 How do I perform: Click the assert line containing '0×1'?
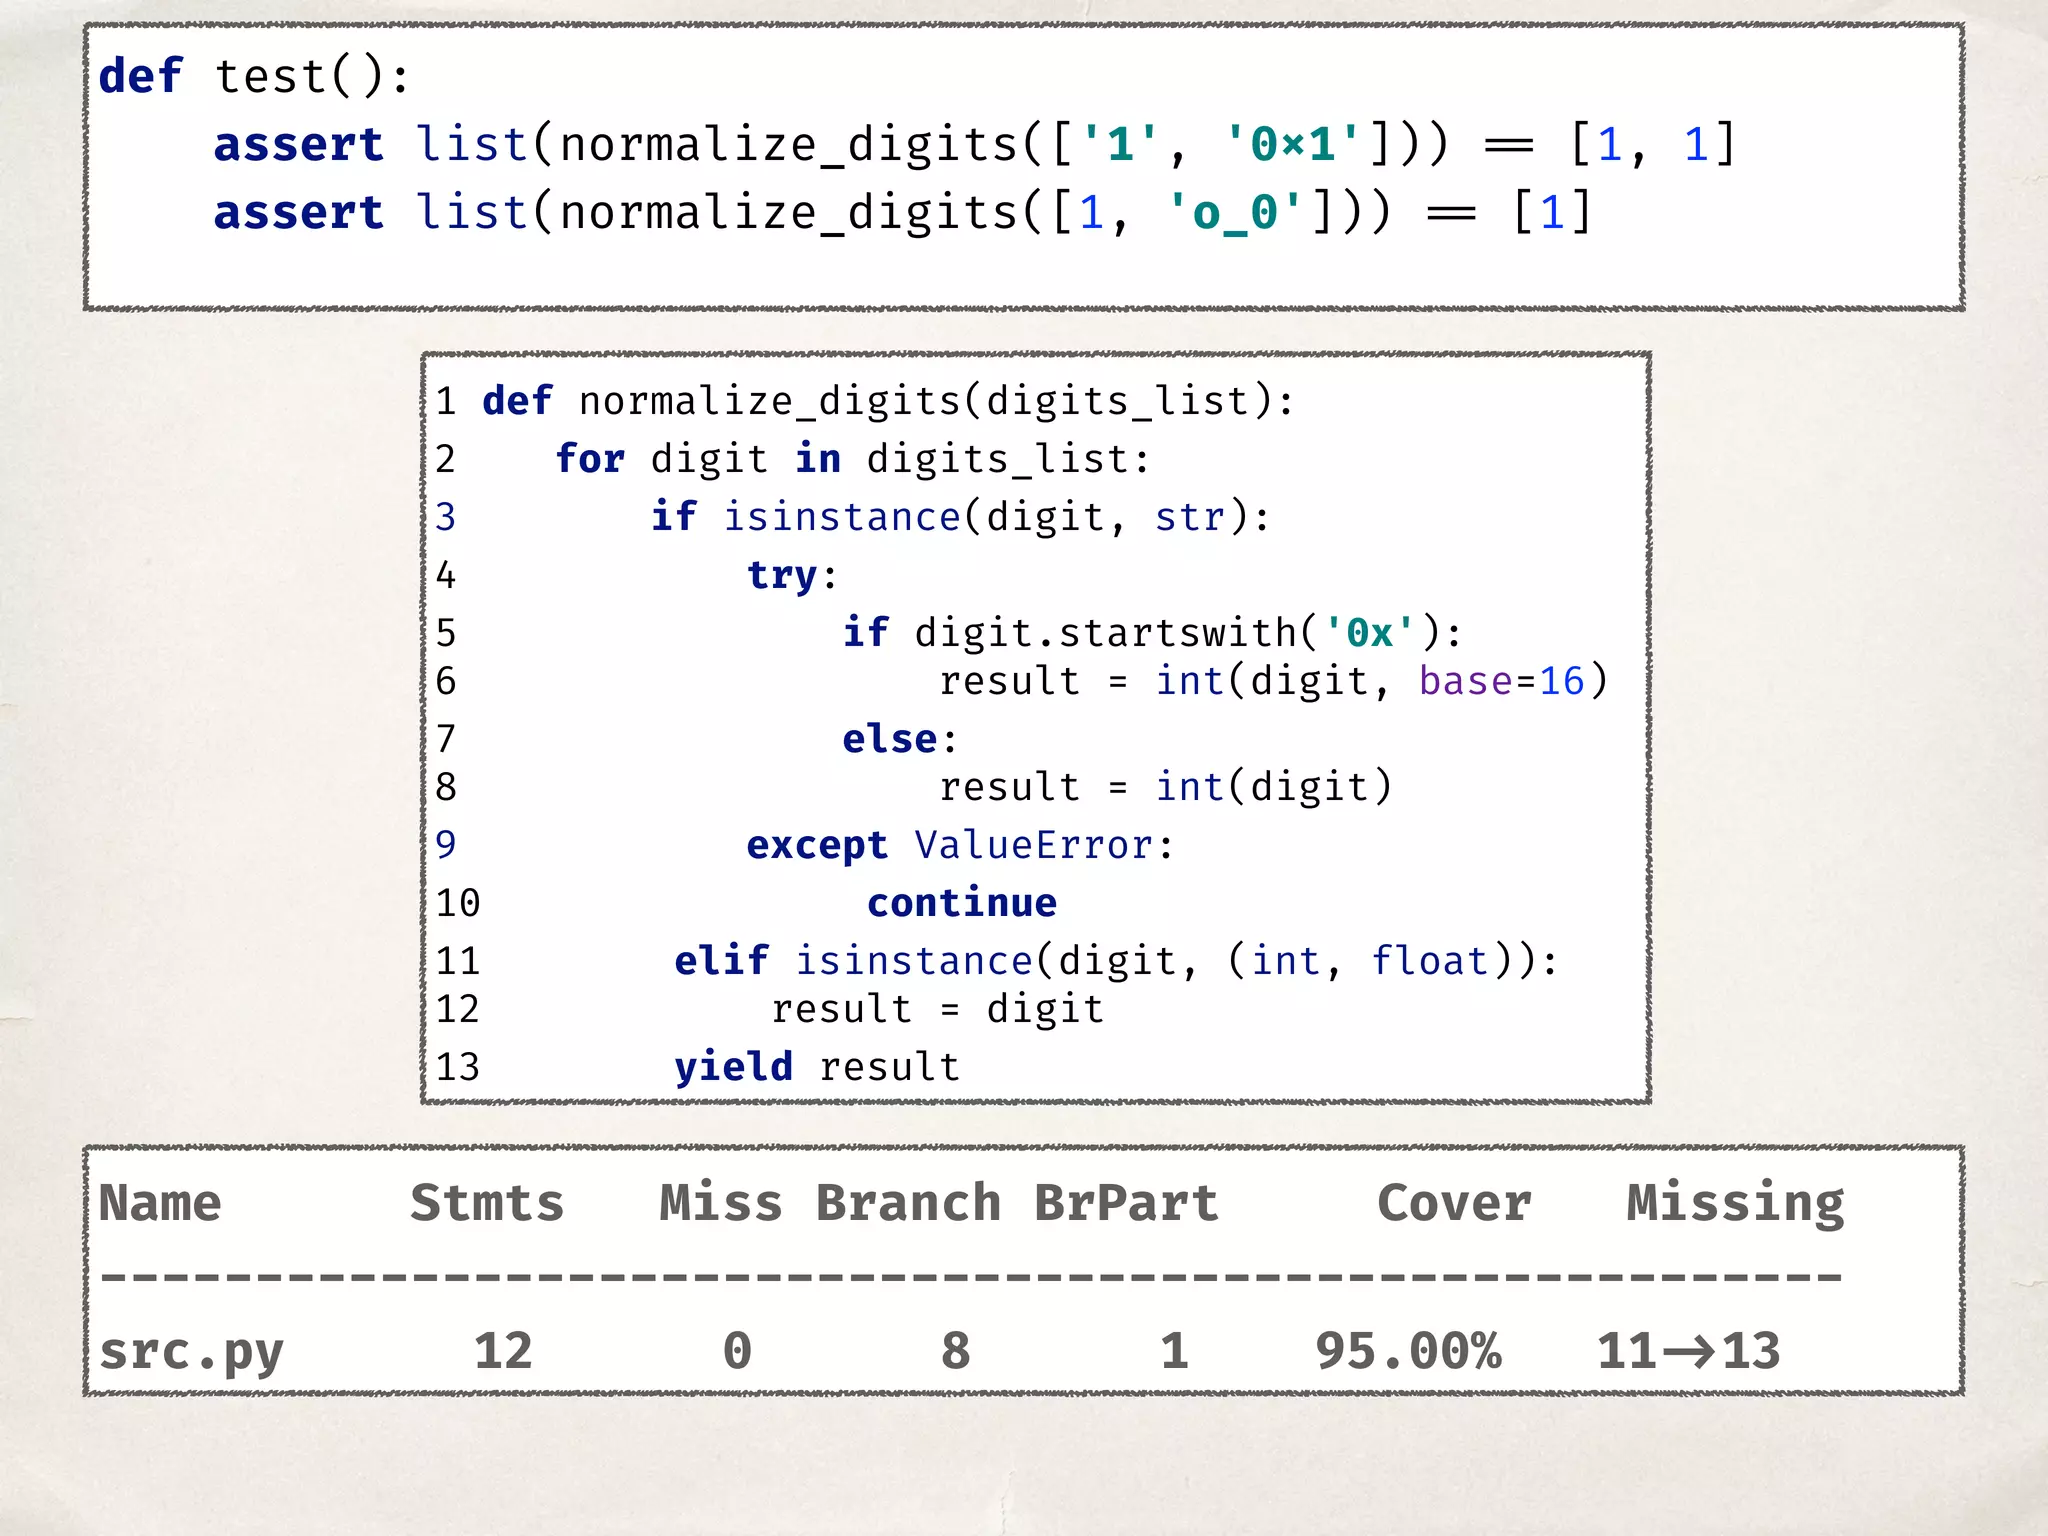[975, 144]
